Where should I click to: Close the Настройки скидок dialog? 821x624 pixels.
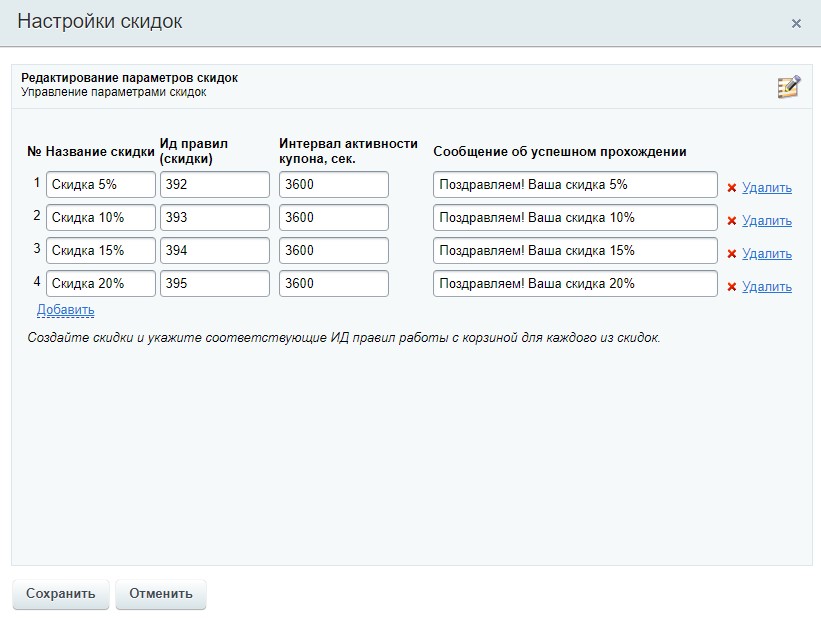(x=796, y=24)
